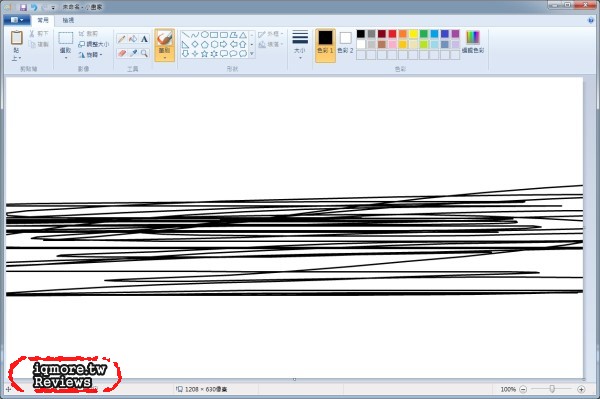Open the shape Fill dropdown
The width and height of the screenshot is (600, 399).
[271, 44]
